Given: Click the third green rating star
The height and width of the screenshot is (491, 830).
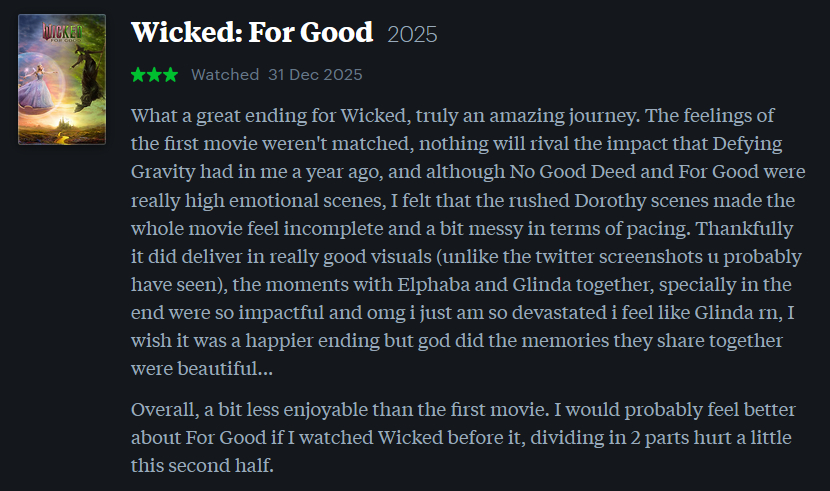Looking at the screenshot, I should pyautogui.click(x=170, y=75).
